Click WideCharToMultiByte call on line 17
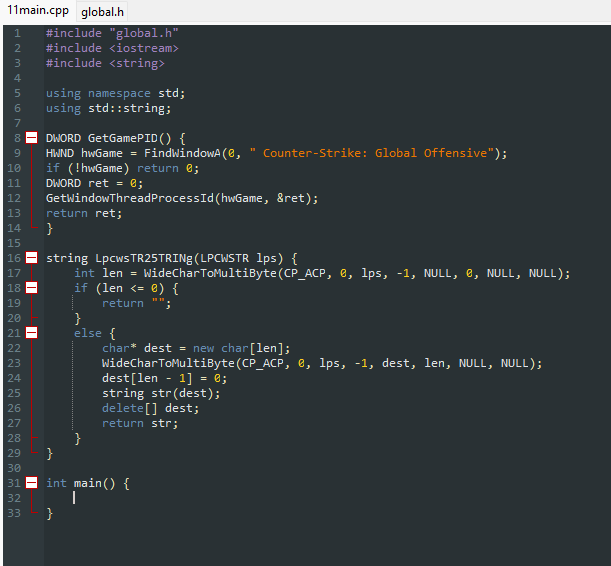 click(x=210, y=273)
